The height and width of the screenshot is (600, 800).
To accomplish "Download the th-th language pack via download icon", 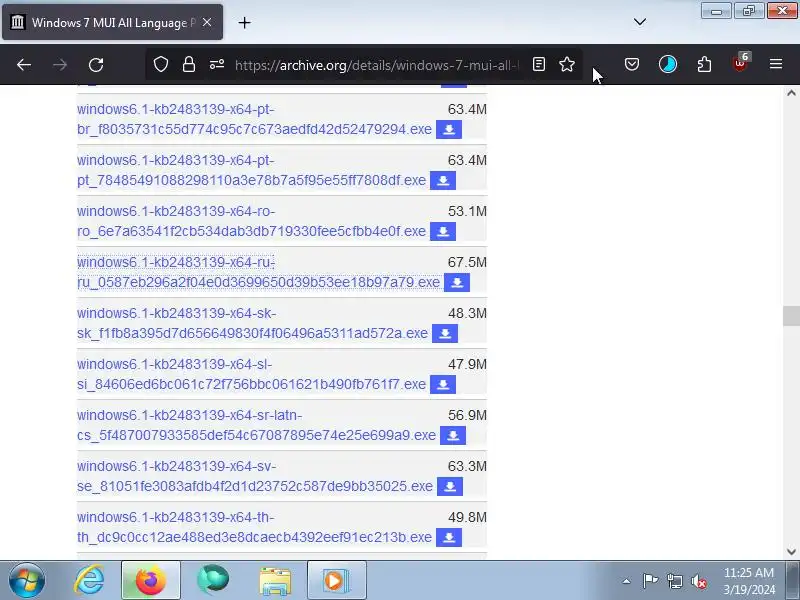I will [449, 538].
